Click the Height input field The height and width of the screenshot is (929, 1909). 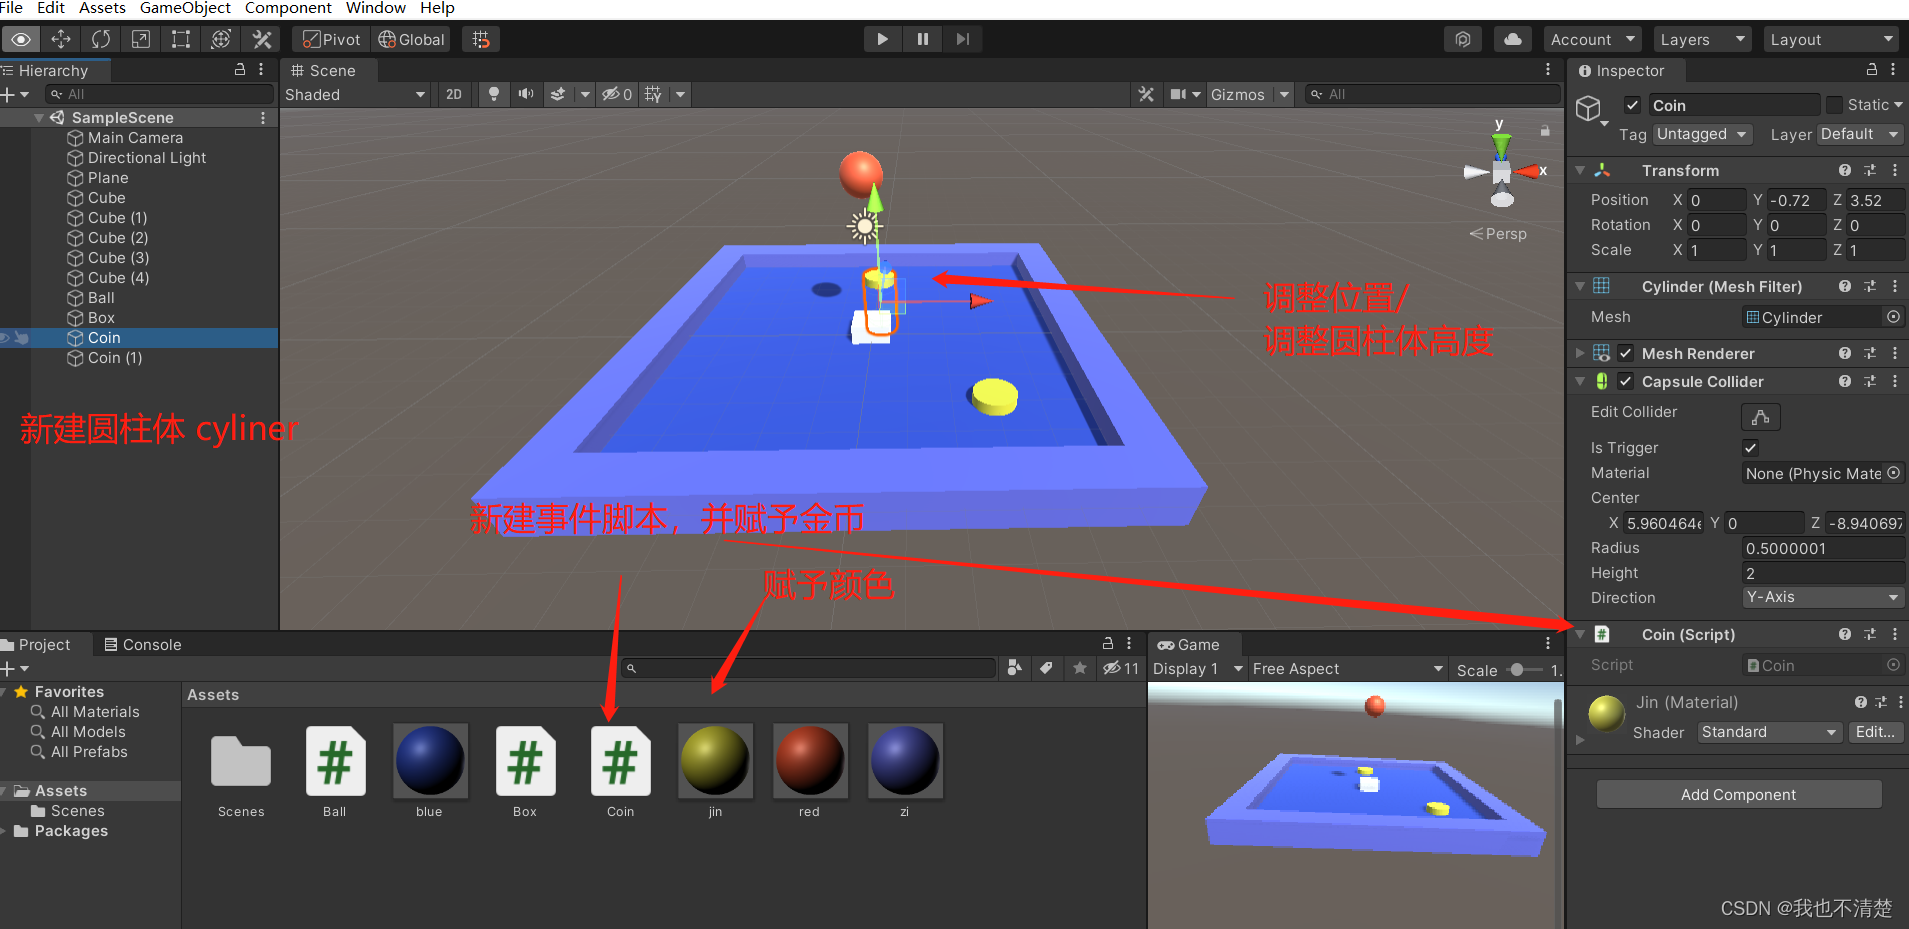[x=1823, y=573]
